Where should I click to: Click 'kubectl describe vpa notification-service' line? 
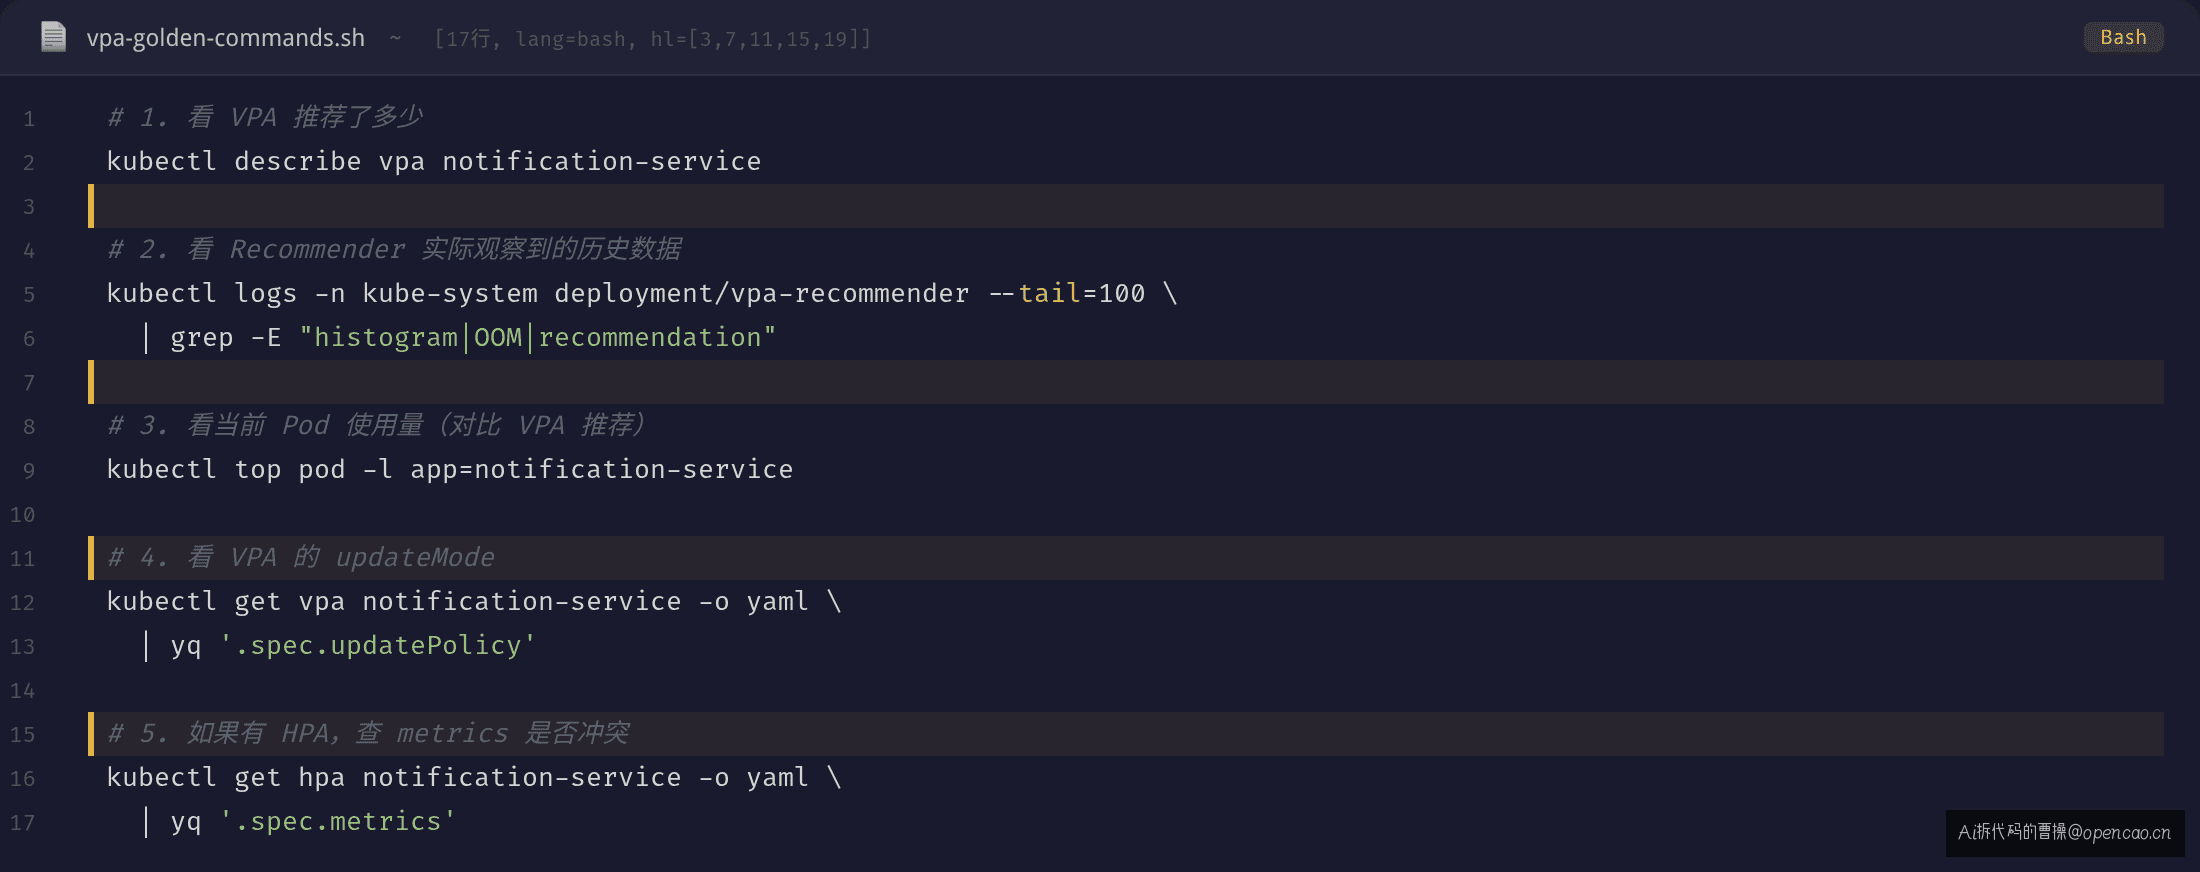(x=434, y=161)
